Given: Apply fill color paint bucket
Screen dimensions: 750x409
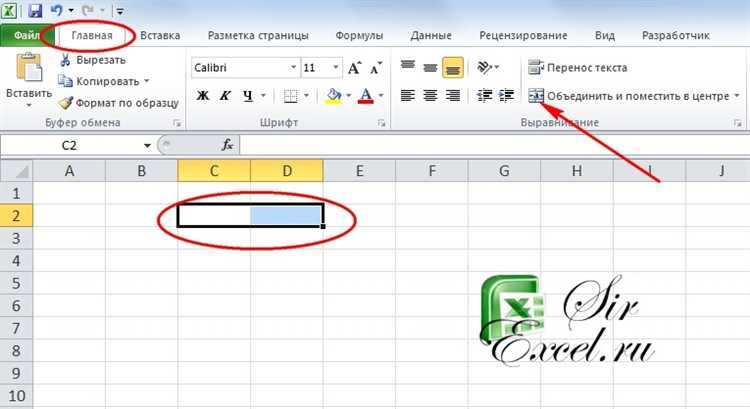Looking at the screenshot, I should [333, 96].
